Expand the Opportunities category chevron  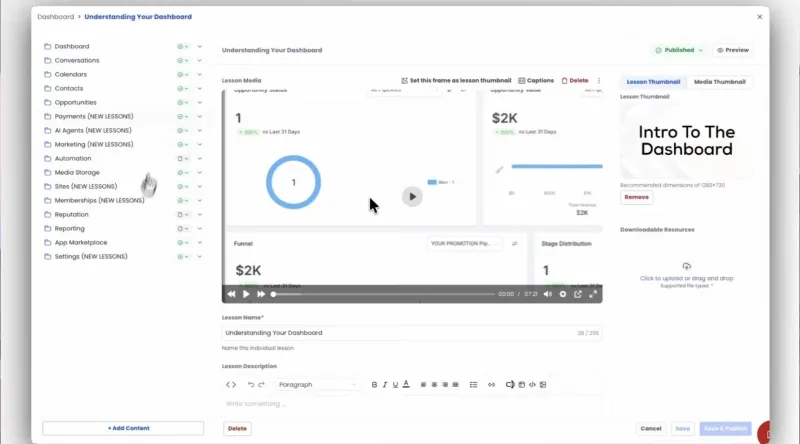(x=199, y=103)
